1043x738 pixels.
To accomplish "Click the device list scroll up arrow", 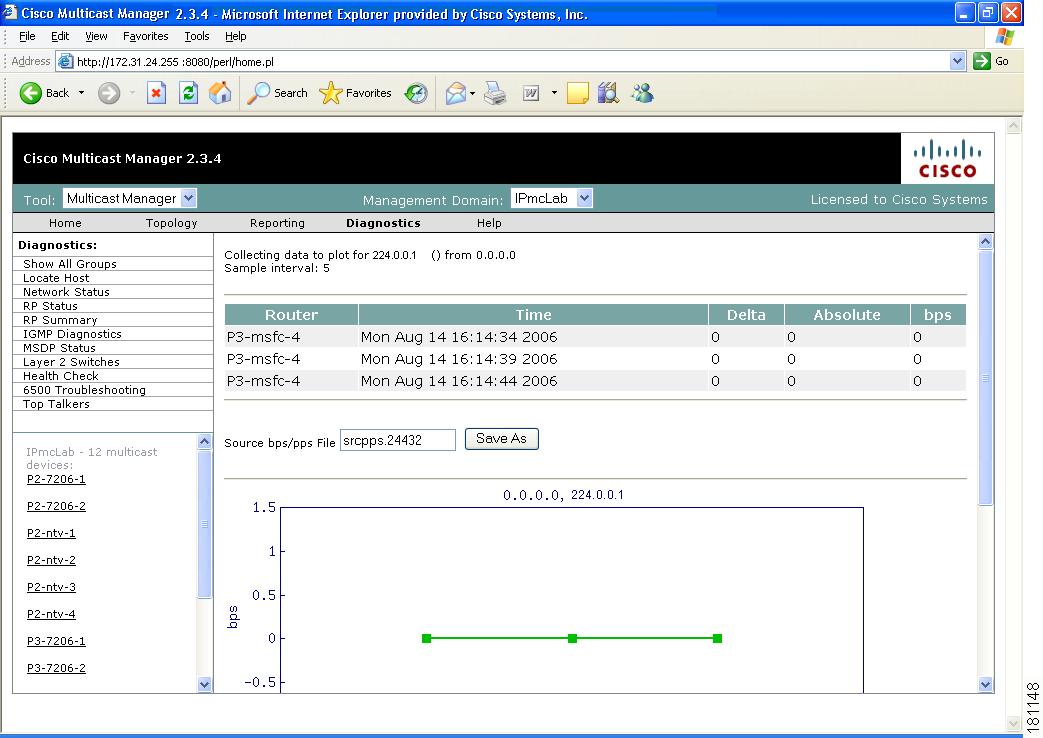I will [x=204, y=441].
